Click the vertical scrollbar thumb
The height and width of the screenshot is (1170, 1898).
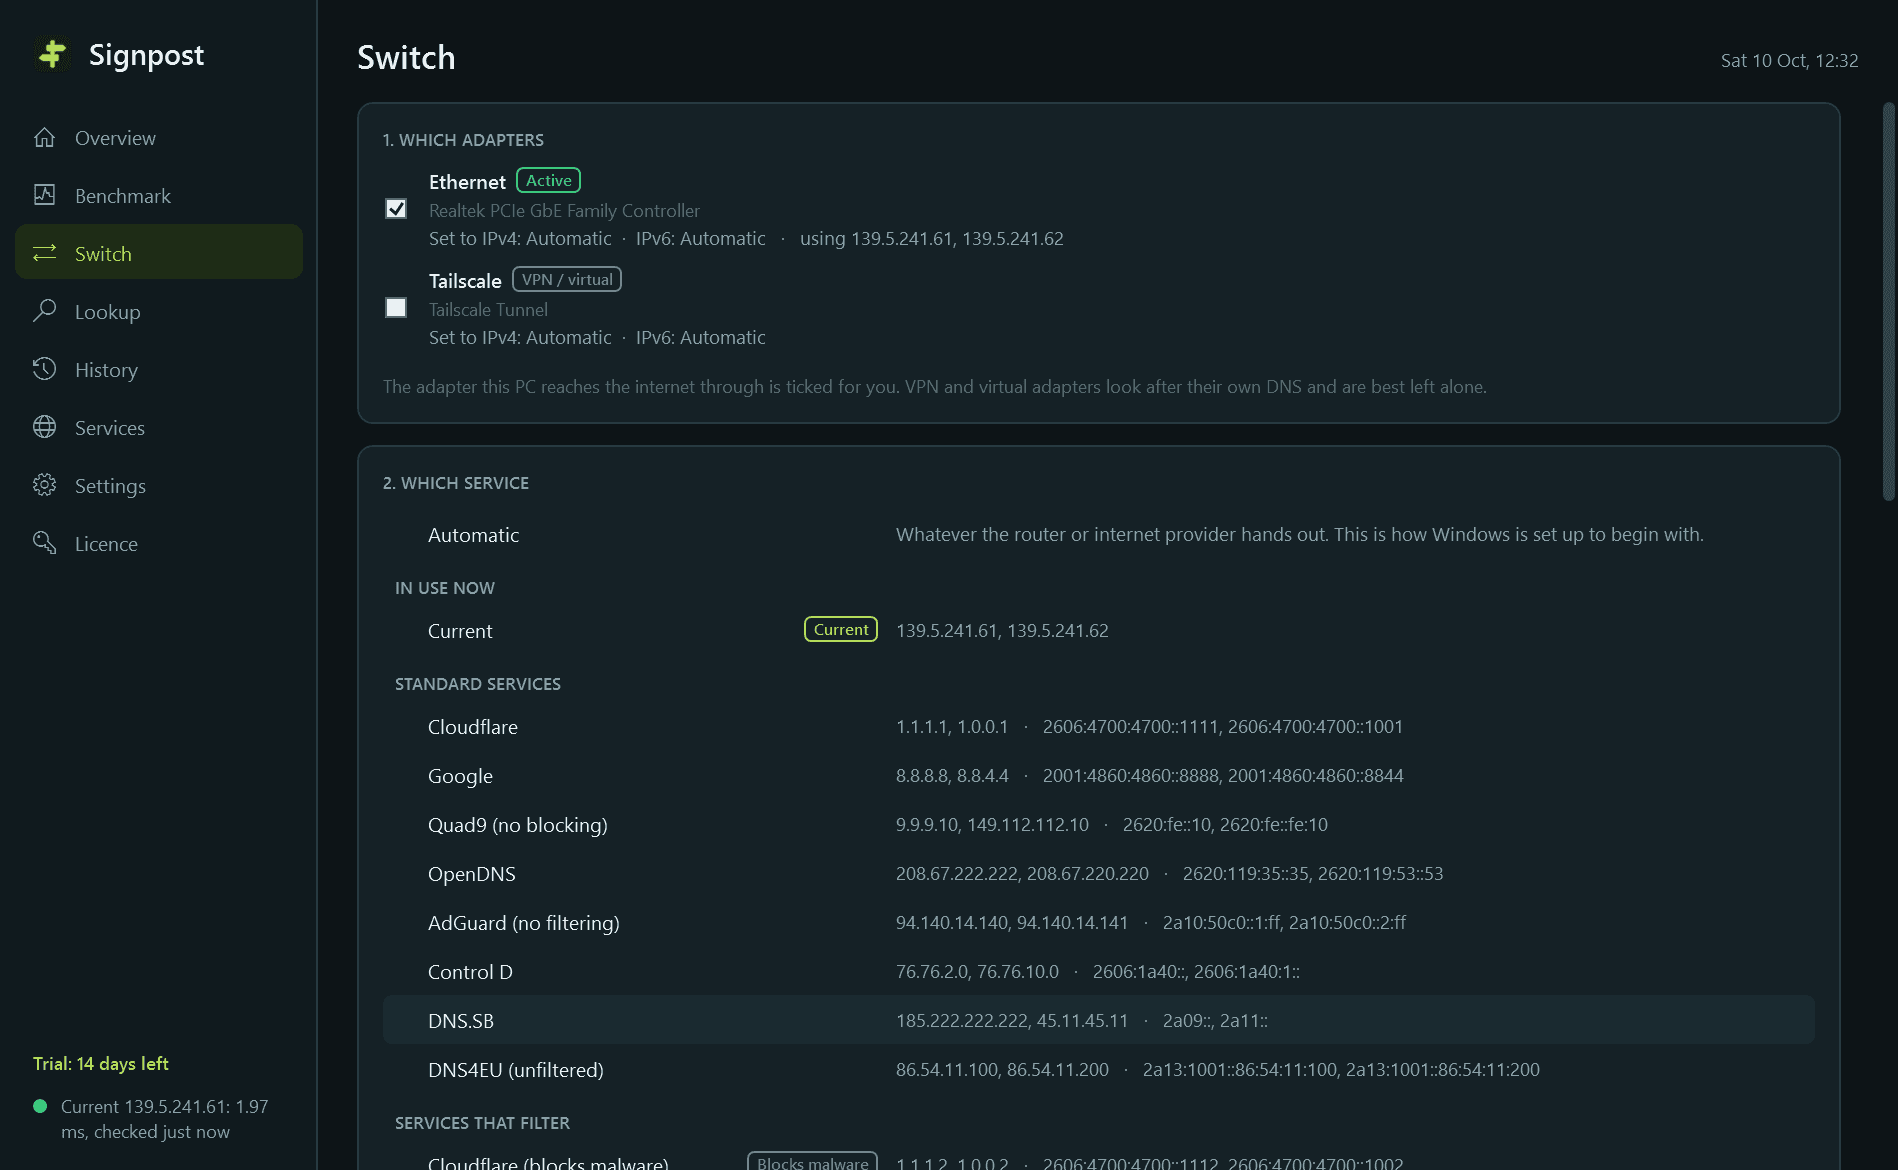pyautogui.click(x=1888, y=301)
